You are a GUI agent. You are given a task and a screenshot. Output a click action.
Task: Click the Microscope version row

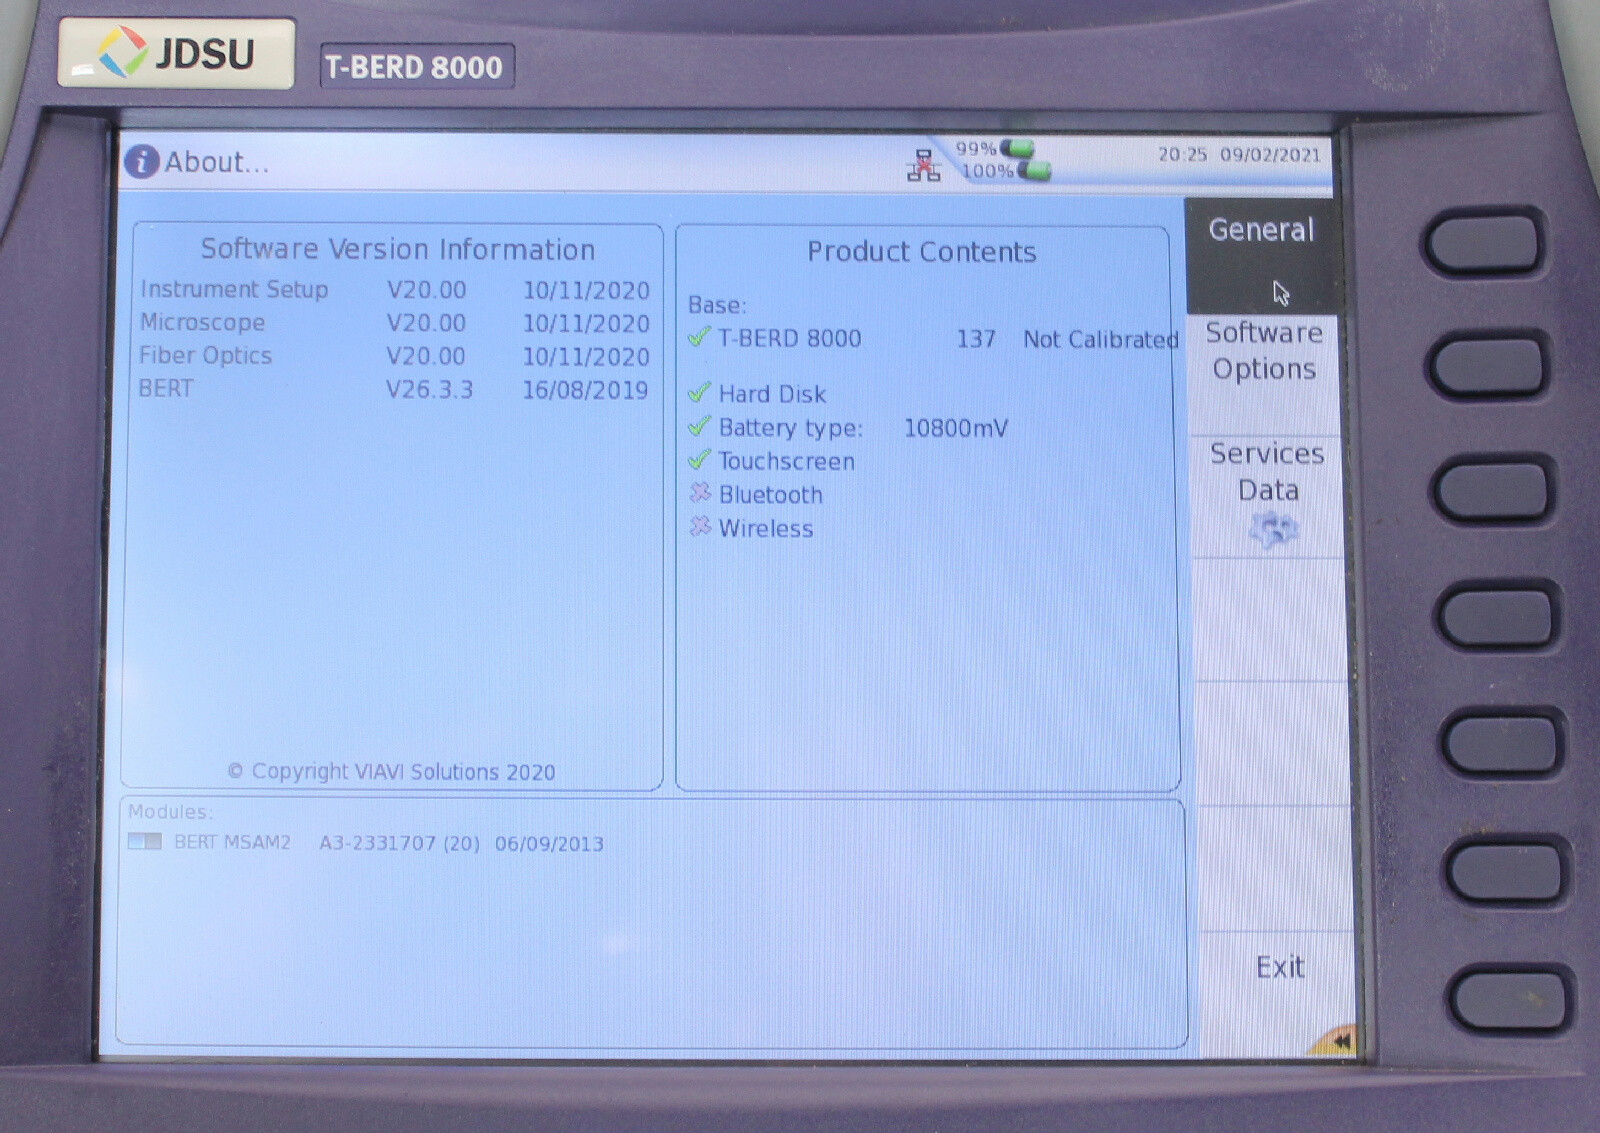point(394,323)
